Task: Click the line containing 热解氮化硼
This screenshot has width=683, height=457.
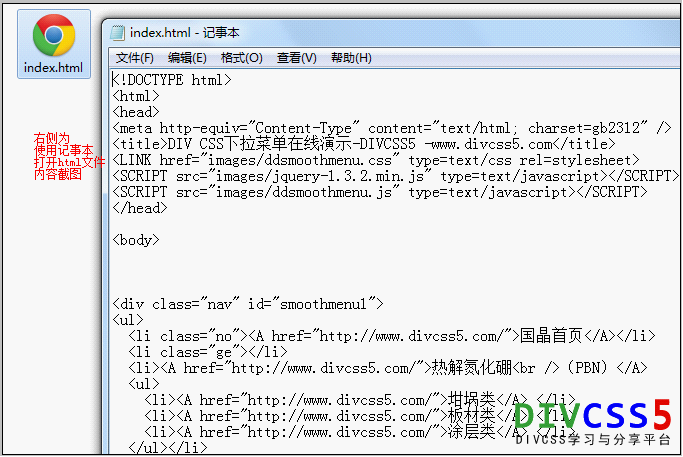Action: (388, 368)
